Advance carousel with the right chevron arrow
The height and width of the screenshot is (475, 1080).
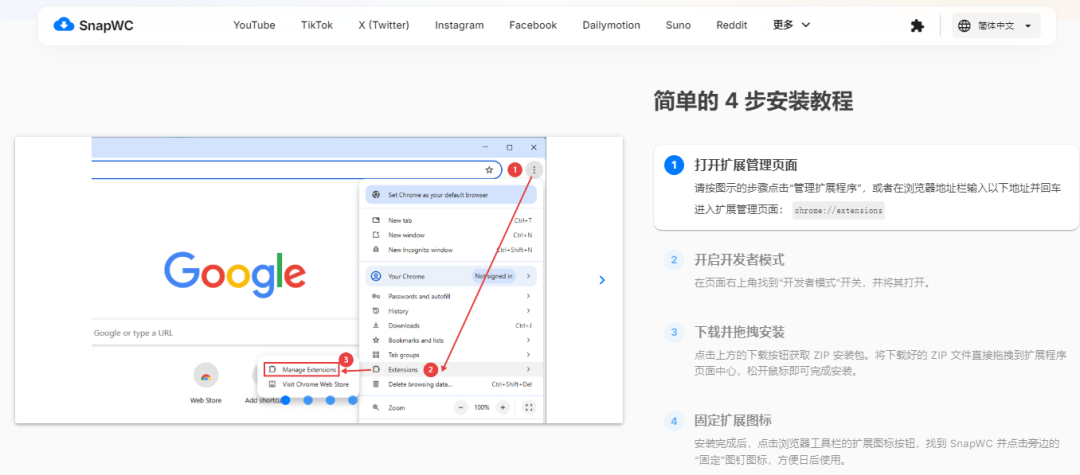tap(602, 280)
